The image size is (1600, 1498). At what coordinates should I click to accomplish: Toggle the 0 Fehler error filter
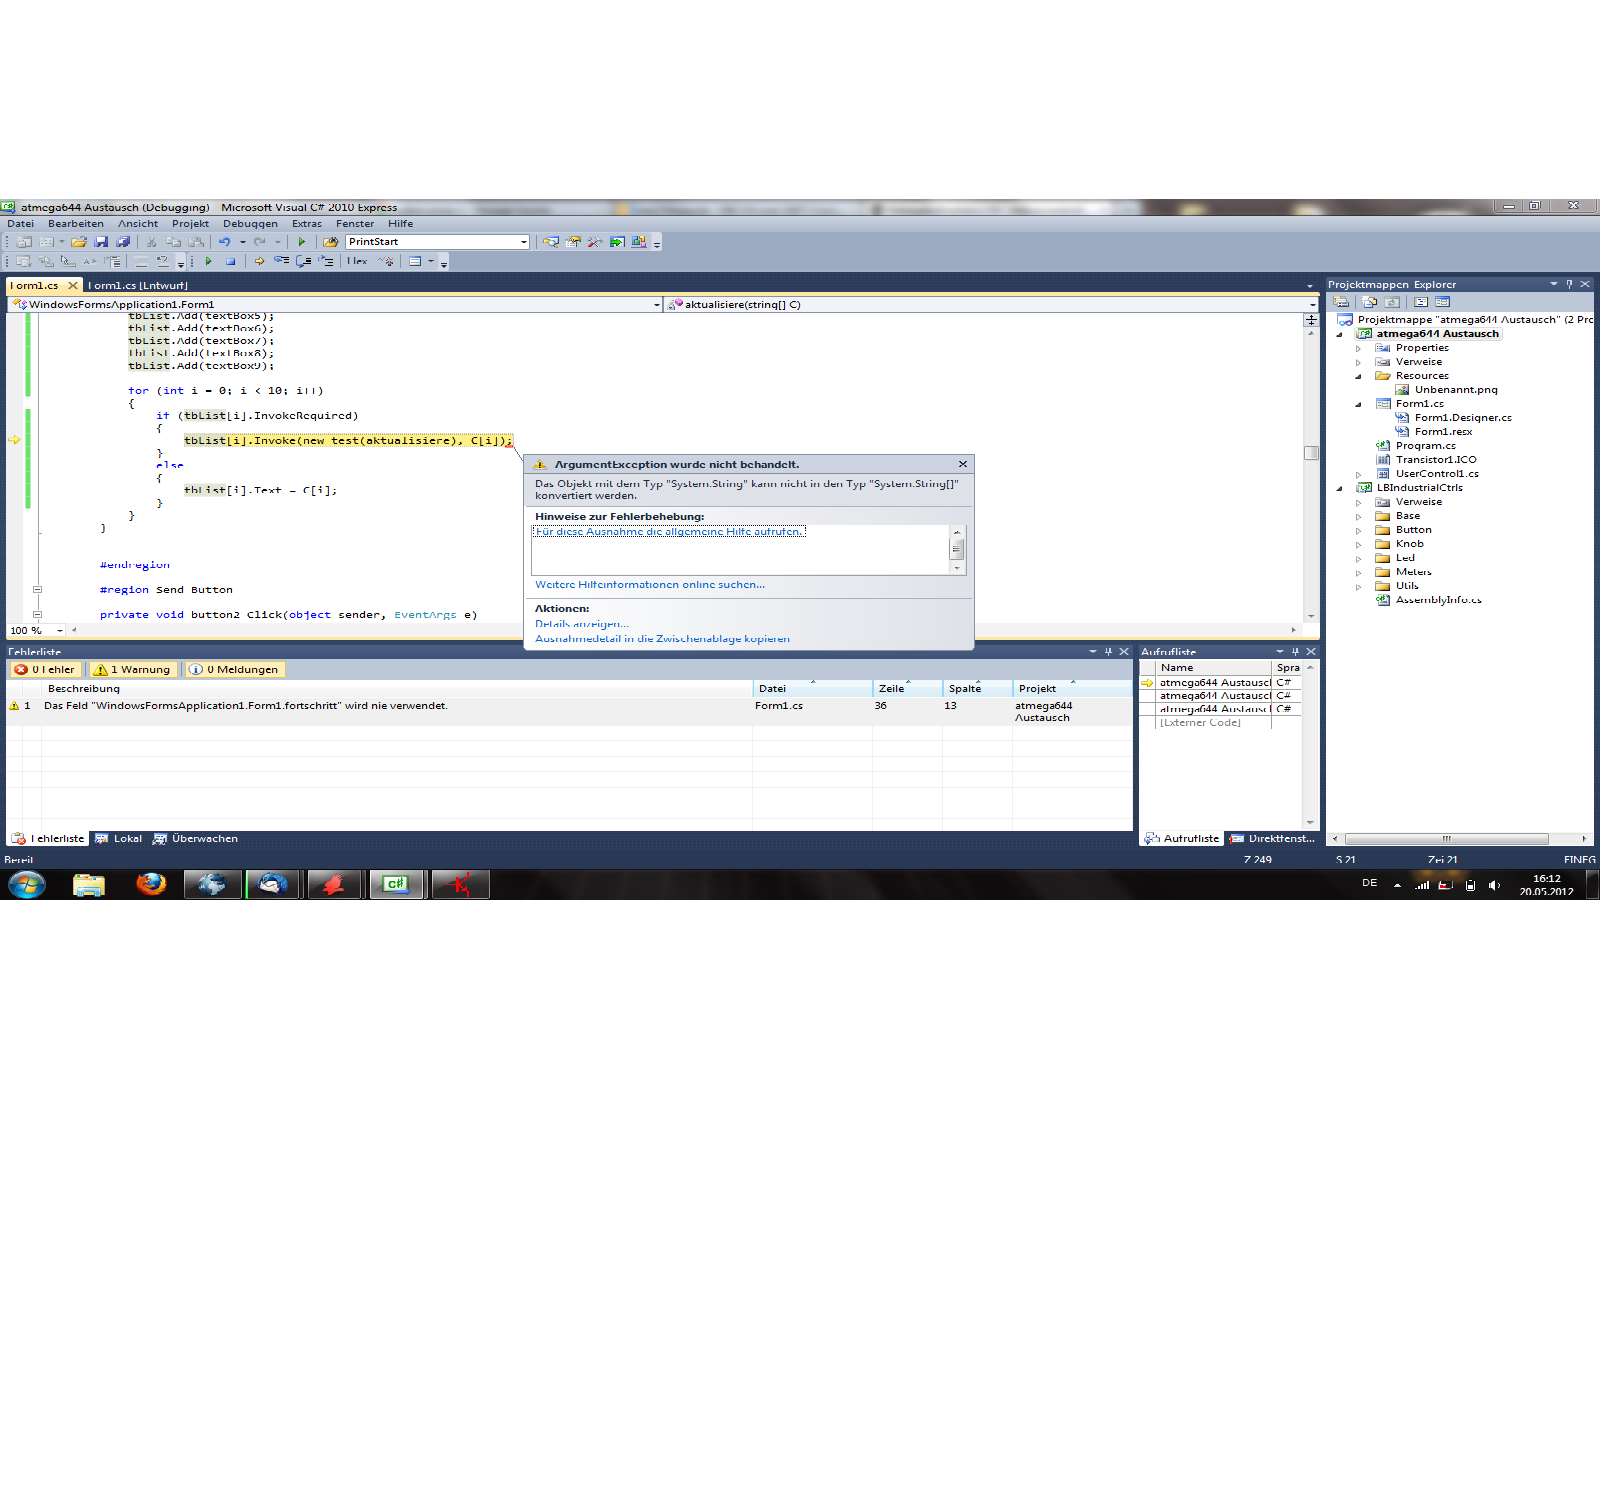(46, 670)
